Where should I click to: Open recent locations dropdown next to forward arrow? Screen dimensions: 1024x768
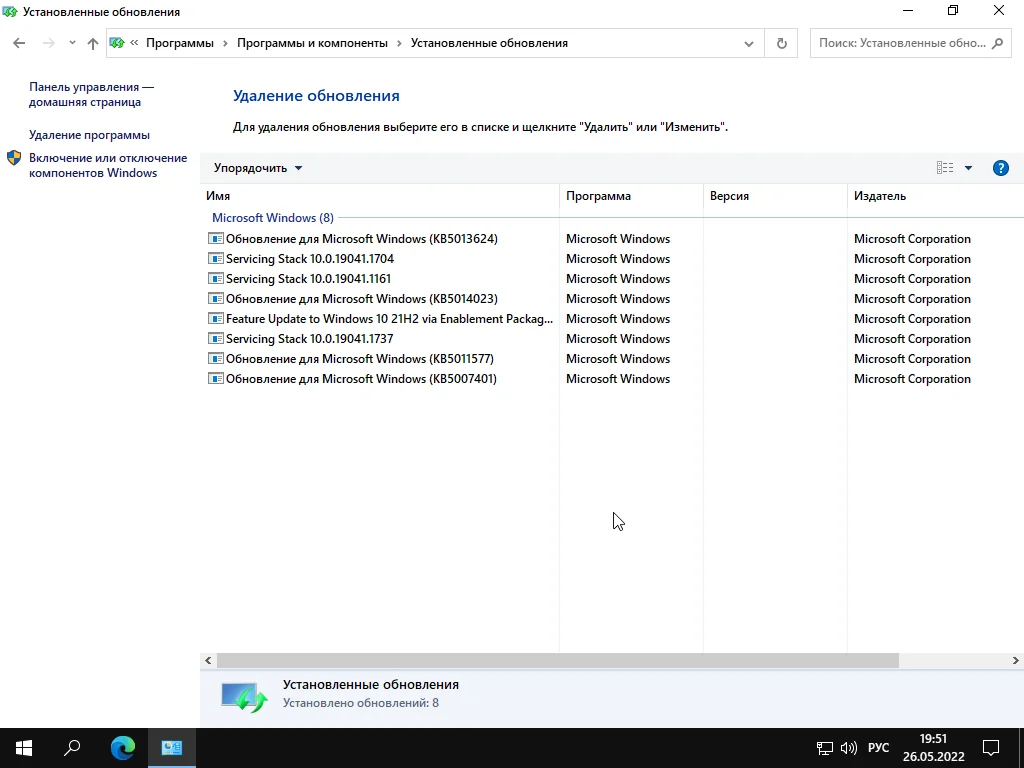pyautogui.click(x=72, y=43)
